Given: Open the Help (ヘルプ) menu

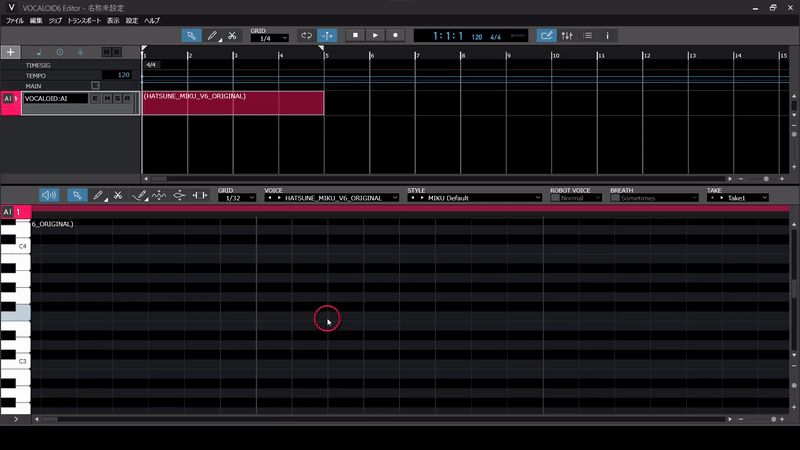Looking at the screenshot, I should [x=152, y=20].
